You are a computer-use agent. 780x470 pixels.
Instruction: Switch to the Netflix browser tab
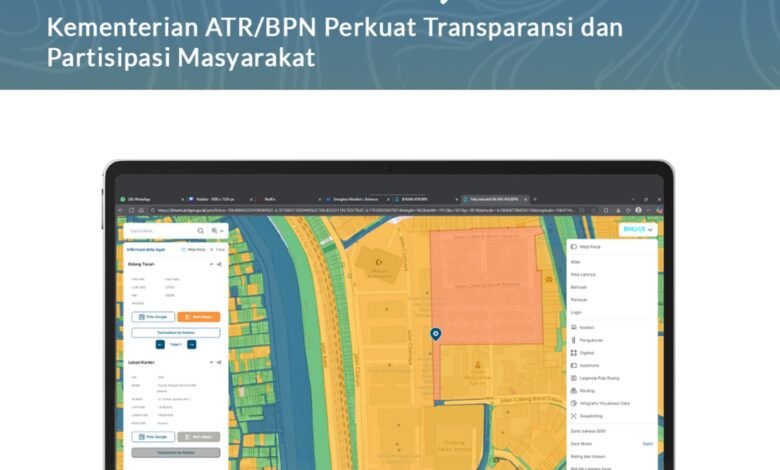[x=289, y=199]
